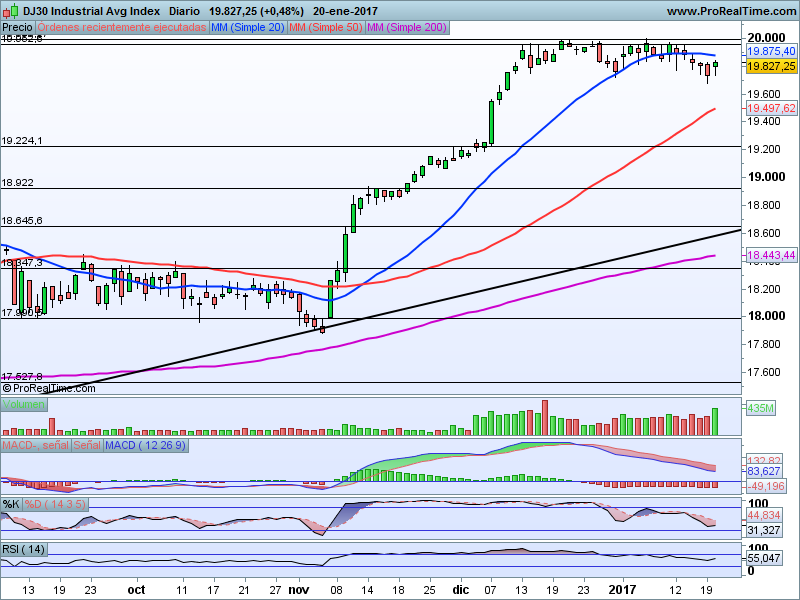Click the 19.224,1 horizontal level label
The image size is (800, 600).
click(x=22, y=141)
